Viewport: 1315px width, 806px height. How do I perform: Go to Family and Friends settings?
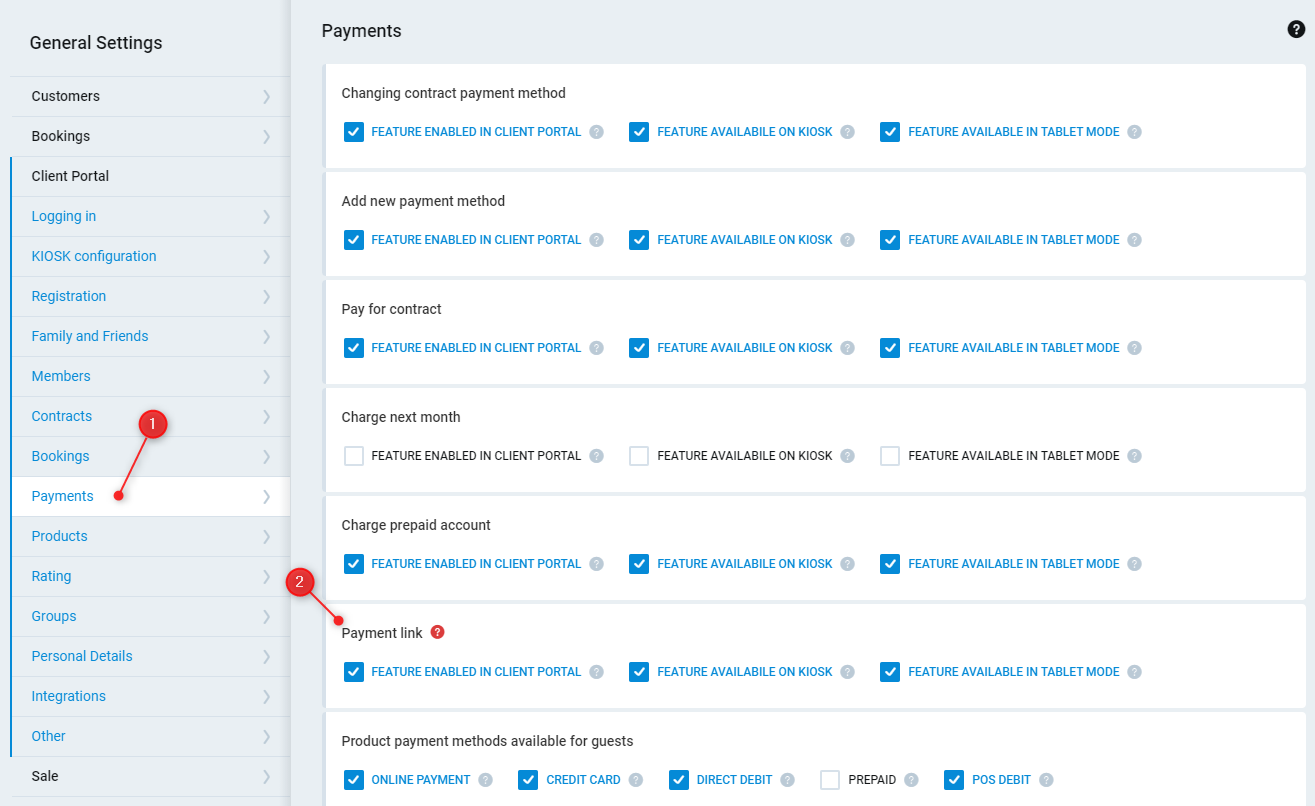90,336
